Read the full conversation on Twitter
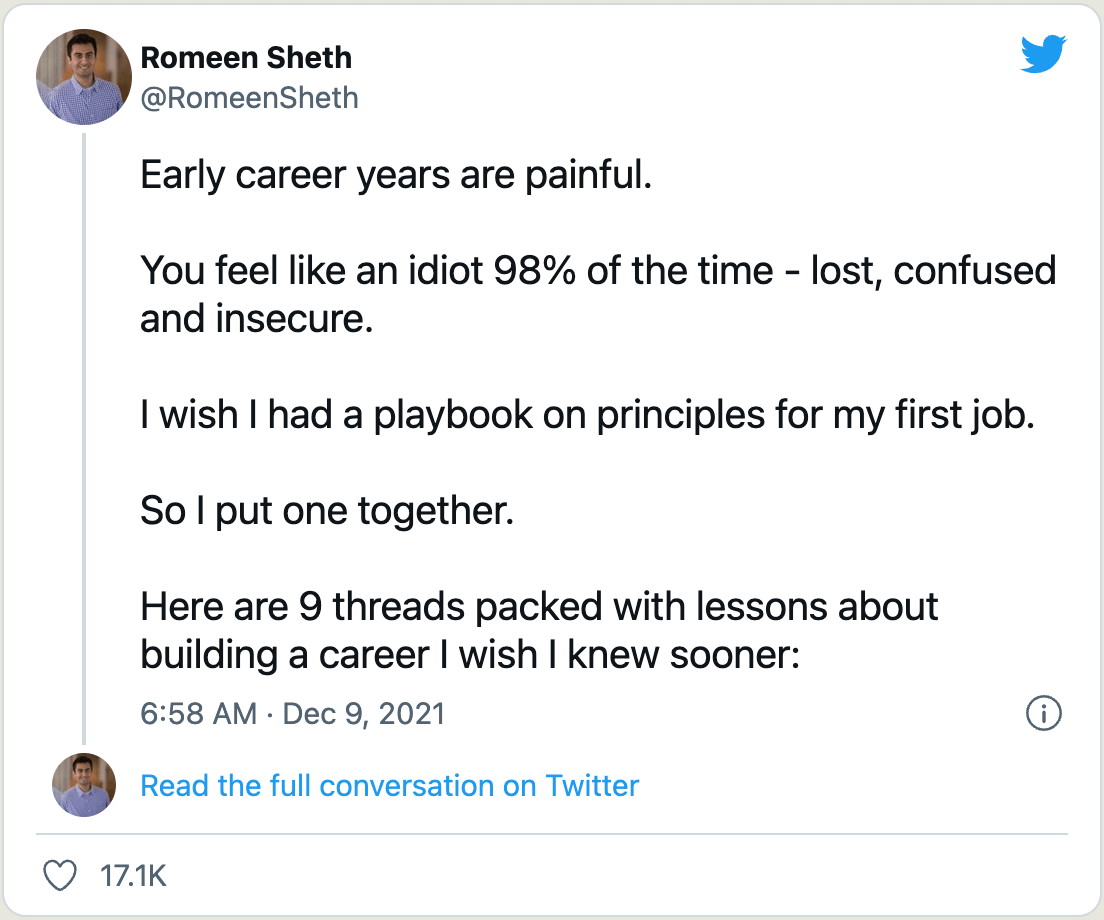Viewport: 1104px width, 920px height. [x=389, y=786]
